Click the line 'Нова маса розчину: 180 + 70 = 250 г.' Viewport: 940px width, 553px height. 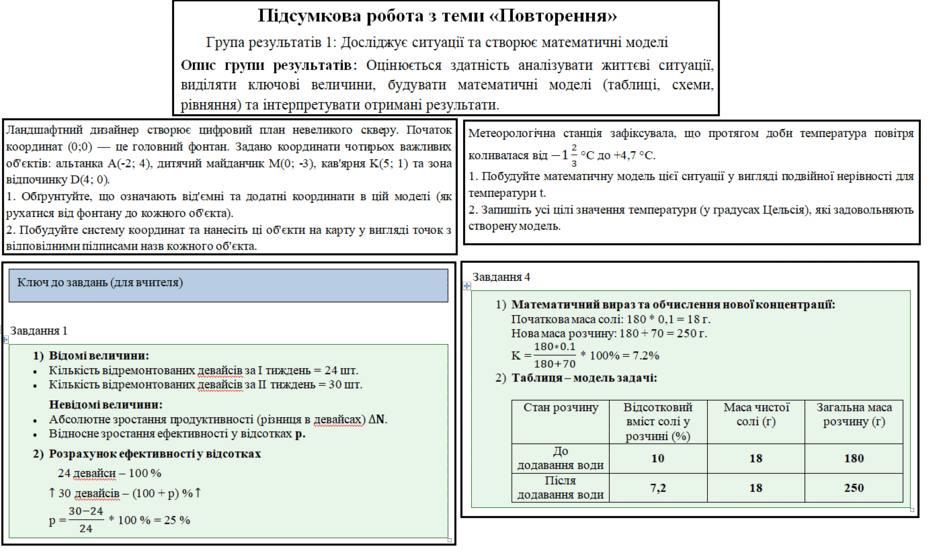(x=609, y=333)
